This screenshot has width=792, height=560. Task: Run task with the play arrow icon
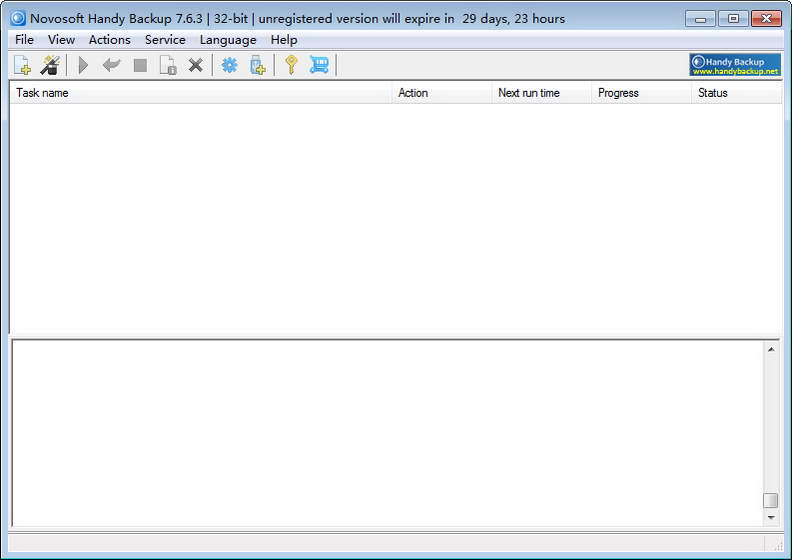click(x=83, y=65)
